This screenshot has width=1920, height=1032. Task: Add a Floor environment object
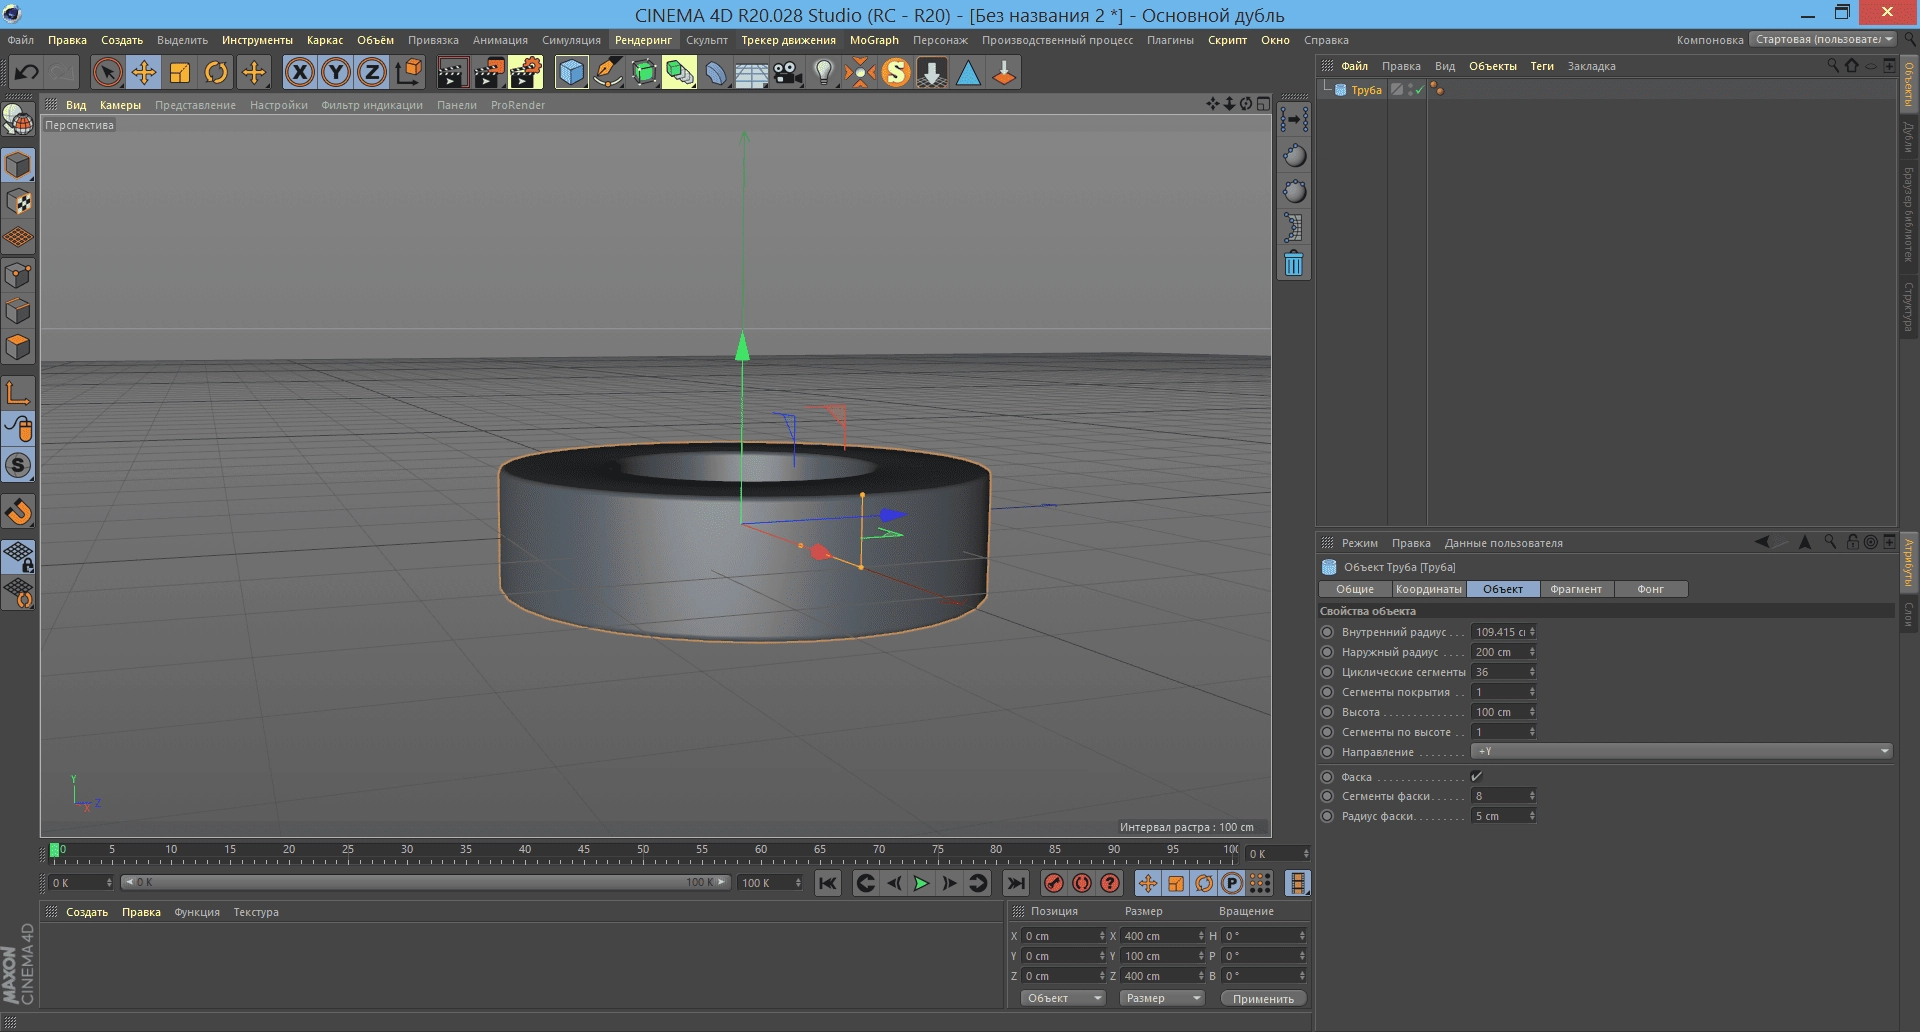pyautogui.click(x=751, y=72)
